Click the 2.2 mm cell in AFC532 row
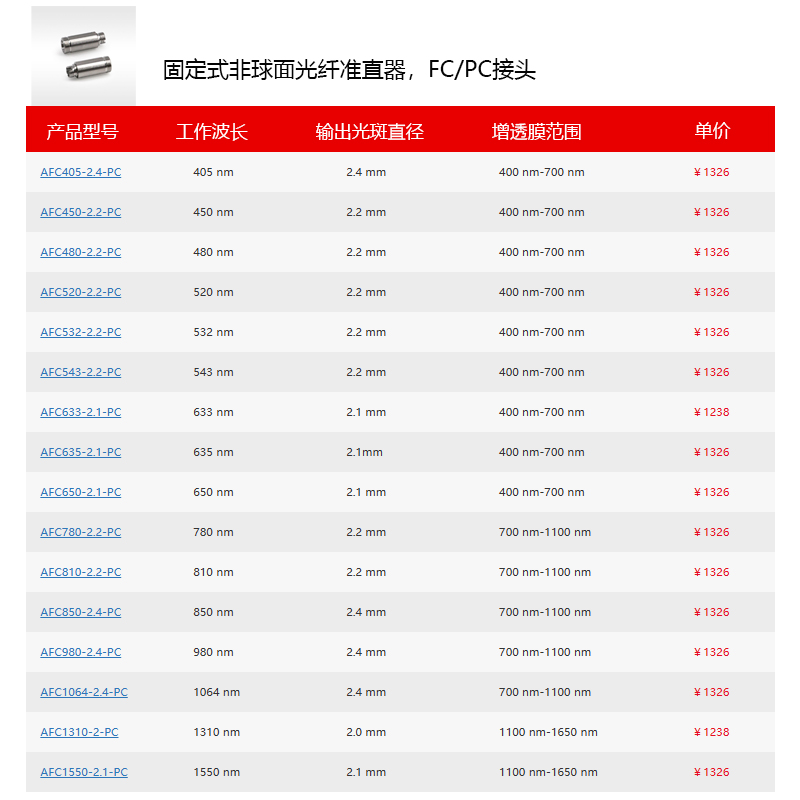 point(366,332)
